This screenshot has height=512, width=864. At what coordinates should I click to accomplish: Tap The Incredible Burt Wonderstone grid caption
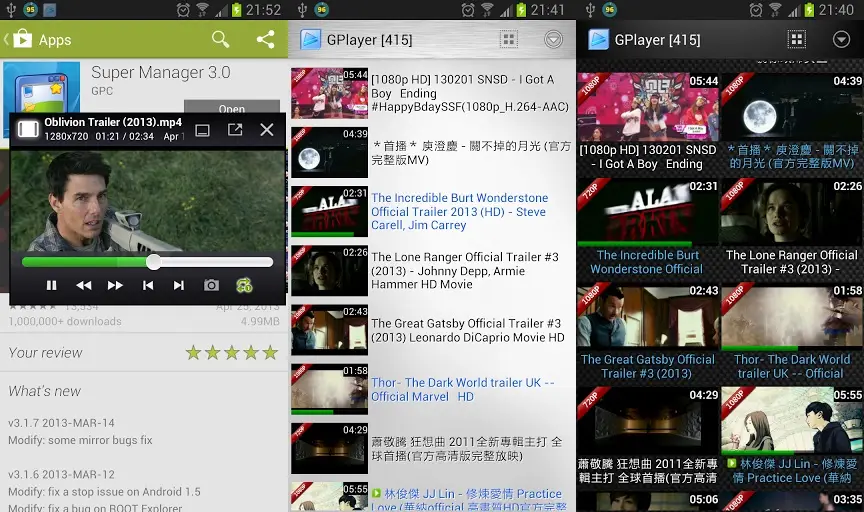[647, 262]
